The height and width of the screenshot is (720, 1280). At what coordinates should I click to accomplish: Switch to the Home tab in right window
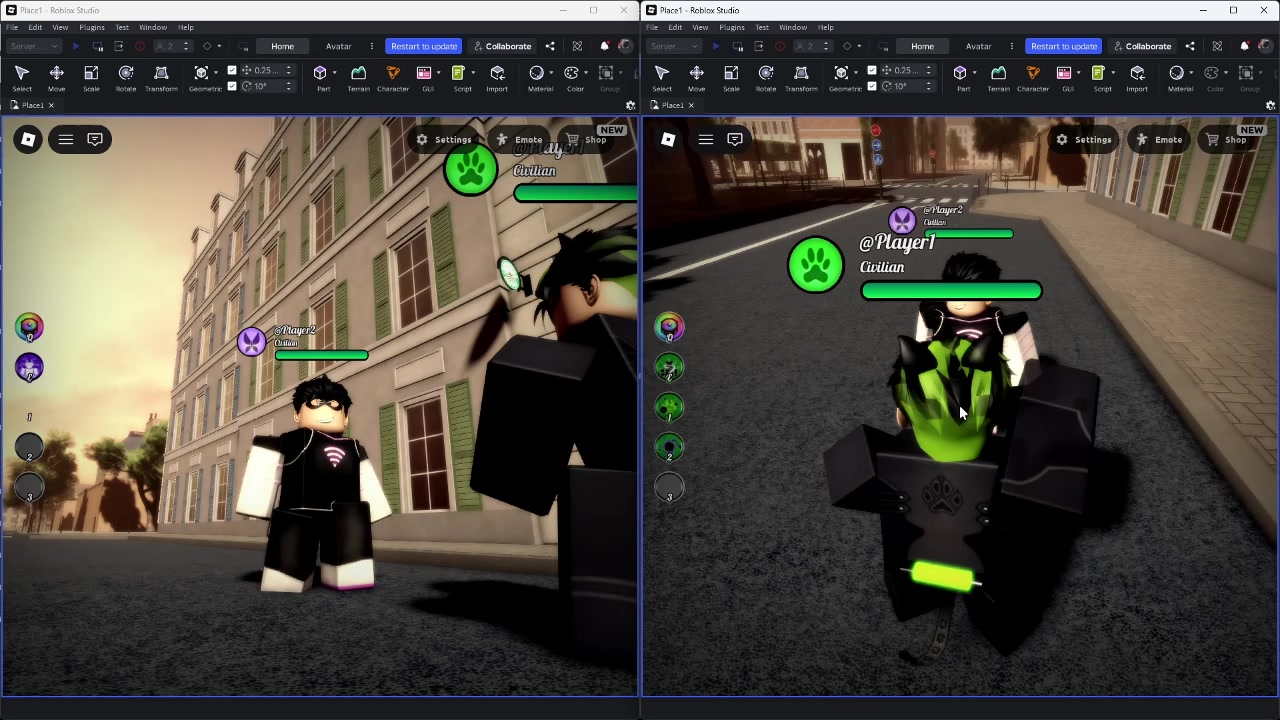[x=922, y=46]
